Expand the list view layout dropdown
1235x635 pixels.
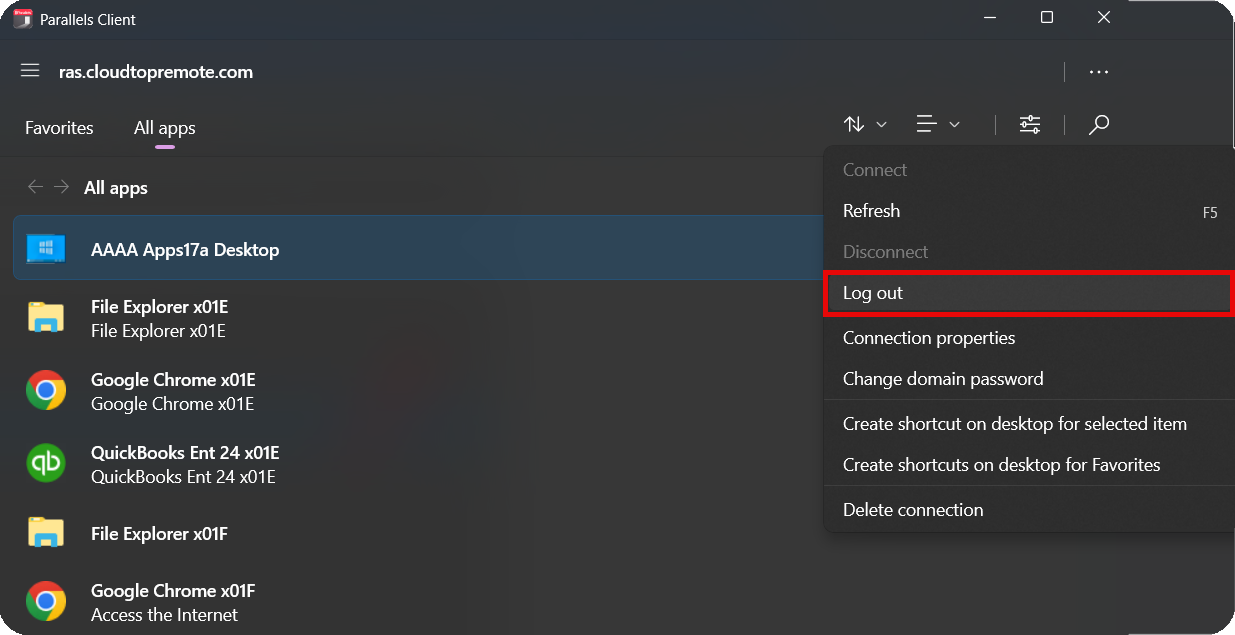(x=938, y=125)
